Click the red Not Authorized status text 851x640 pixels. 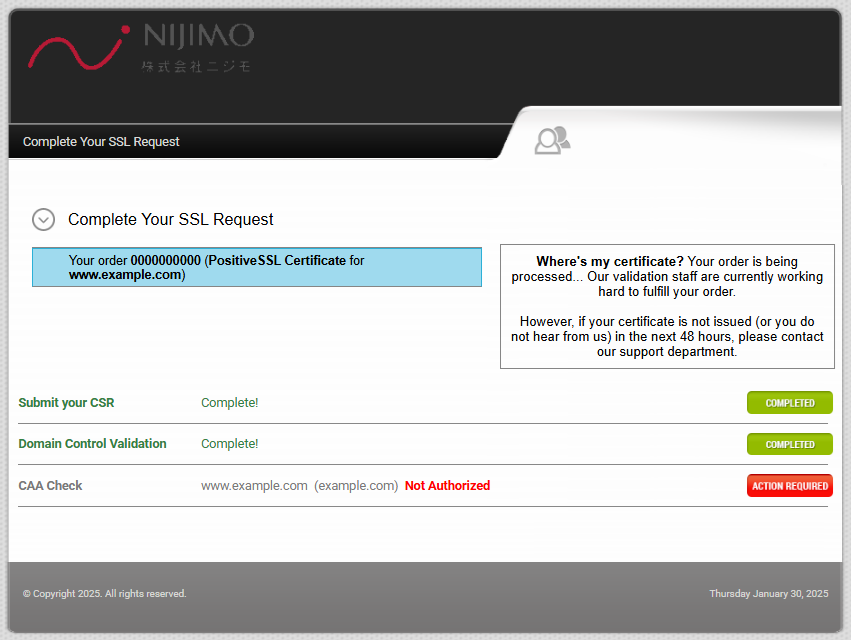point(447,486)
